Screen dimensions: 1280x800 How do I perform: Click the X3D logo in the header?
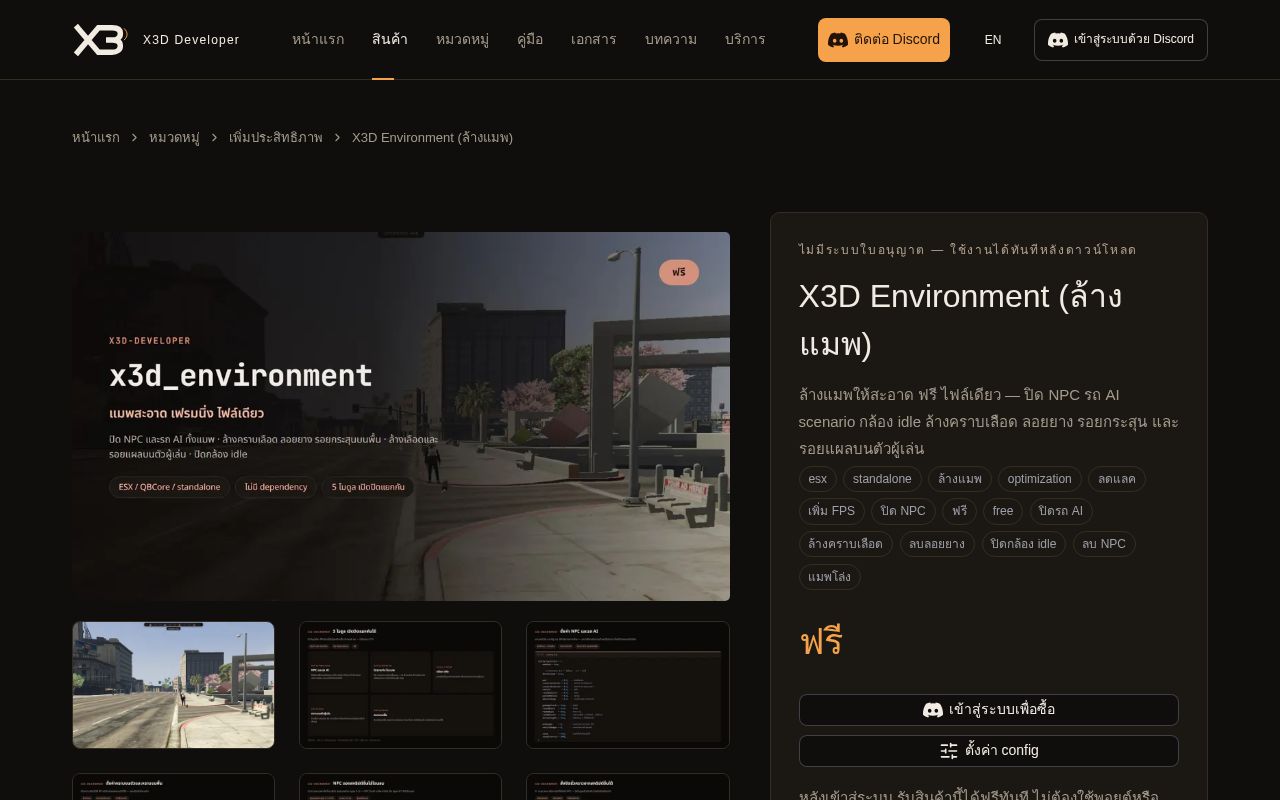pyautogui.click(x=100, y=40)
